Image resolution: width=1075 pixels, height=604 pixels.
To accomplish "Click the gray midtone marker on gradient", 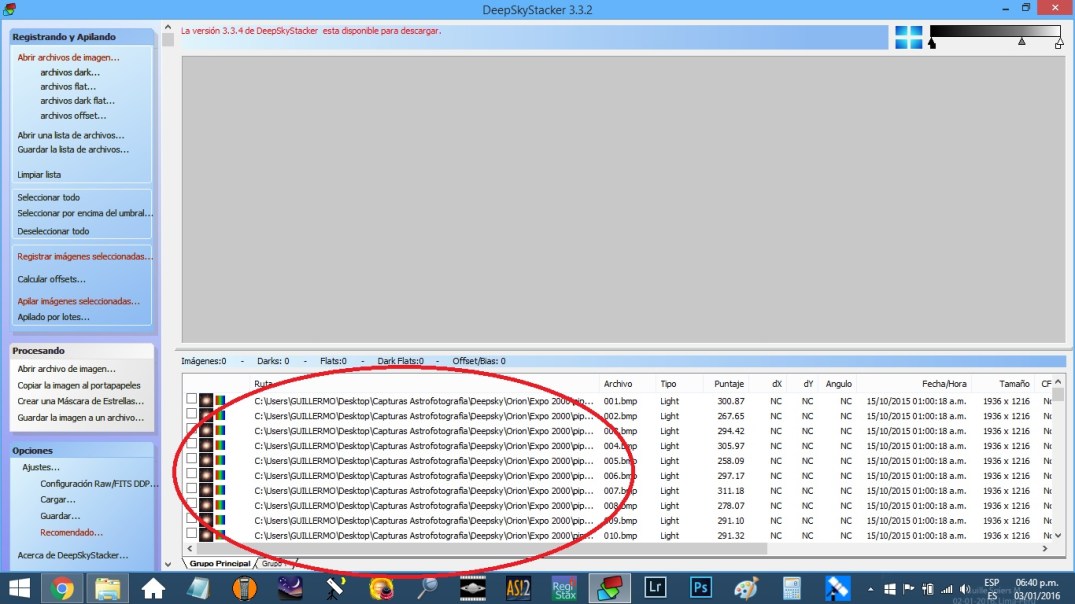I will click(1021, 42).
